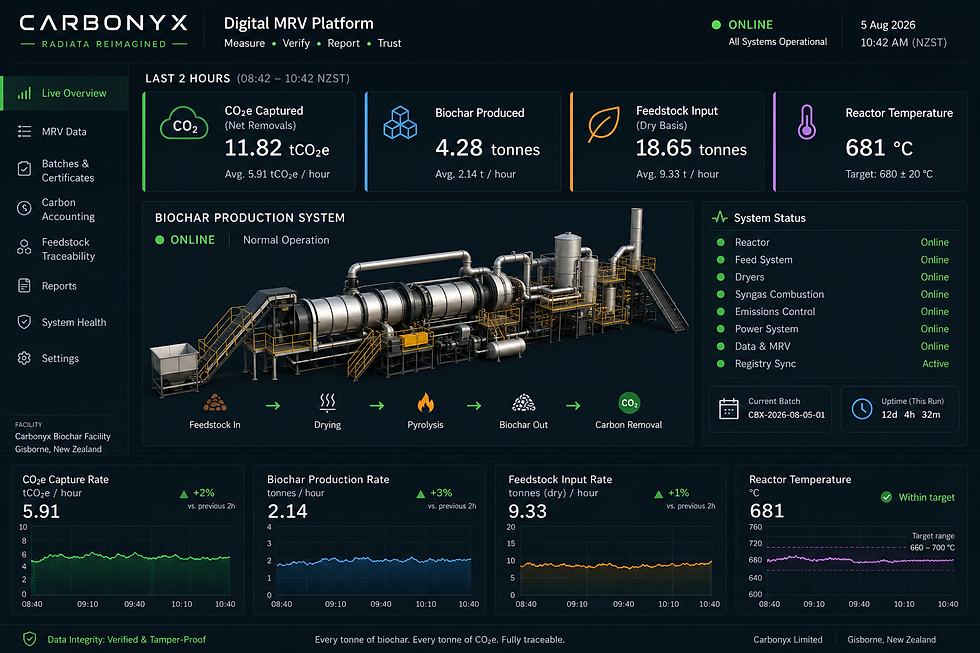Screen dimensions: 980x653
Task: Click the System Health shield icon
Action: [24, 322]
